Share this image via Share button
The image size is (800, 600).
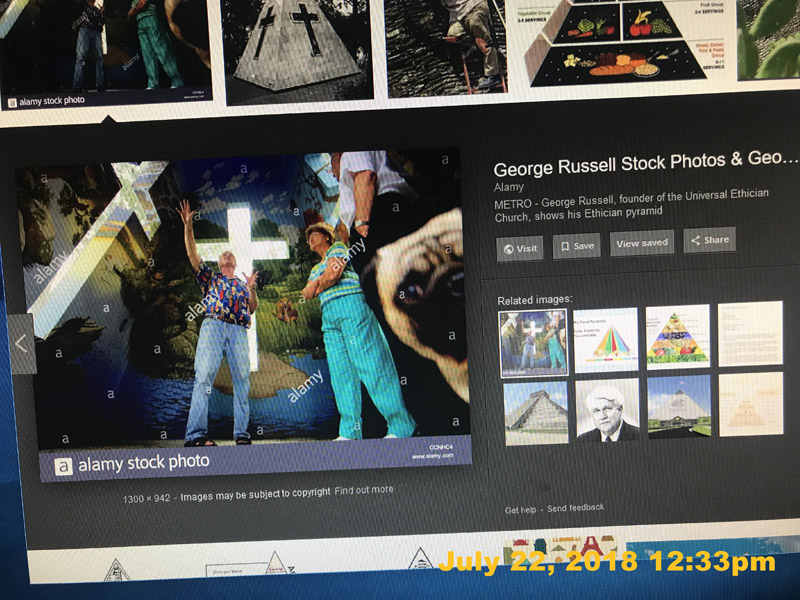[710, 240]
